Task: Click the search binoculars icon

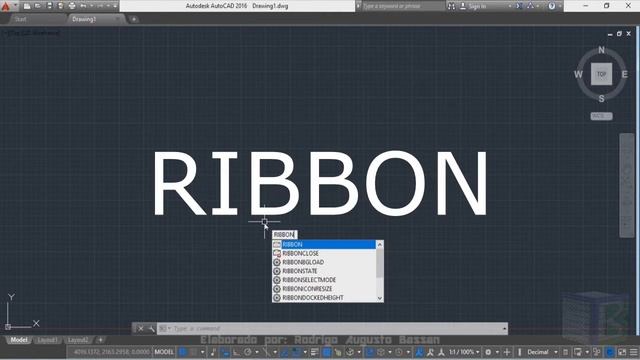Action: [451, 6]
